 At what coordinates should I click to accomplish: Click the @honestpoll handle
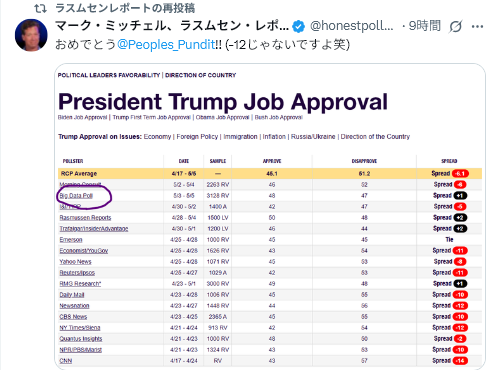click(x=352, y=26)
